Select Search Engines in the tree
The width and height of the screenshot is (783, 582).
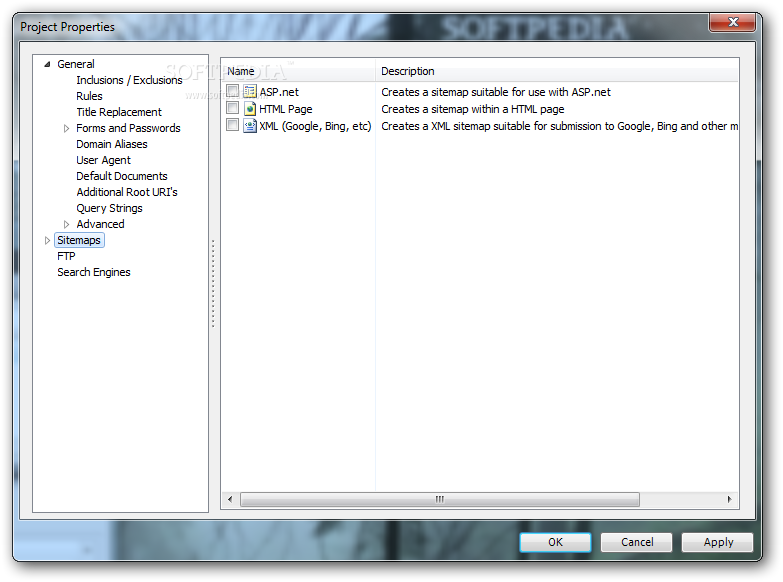pyautogui.click(x=93, y=272)
